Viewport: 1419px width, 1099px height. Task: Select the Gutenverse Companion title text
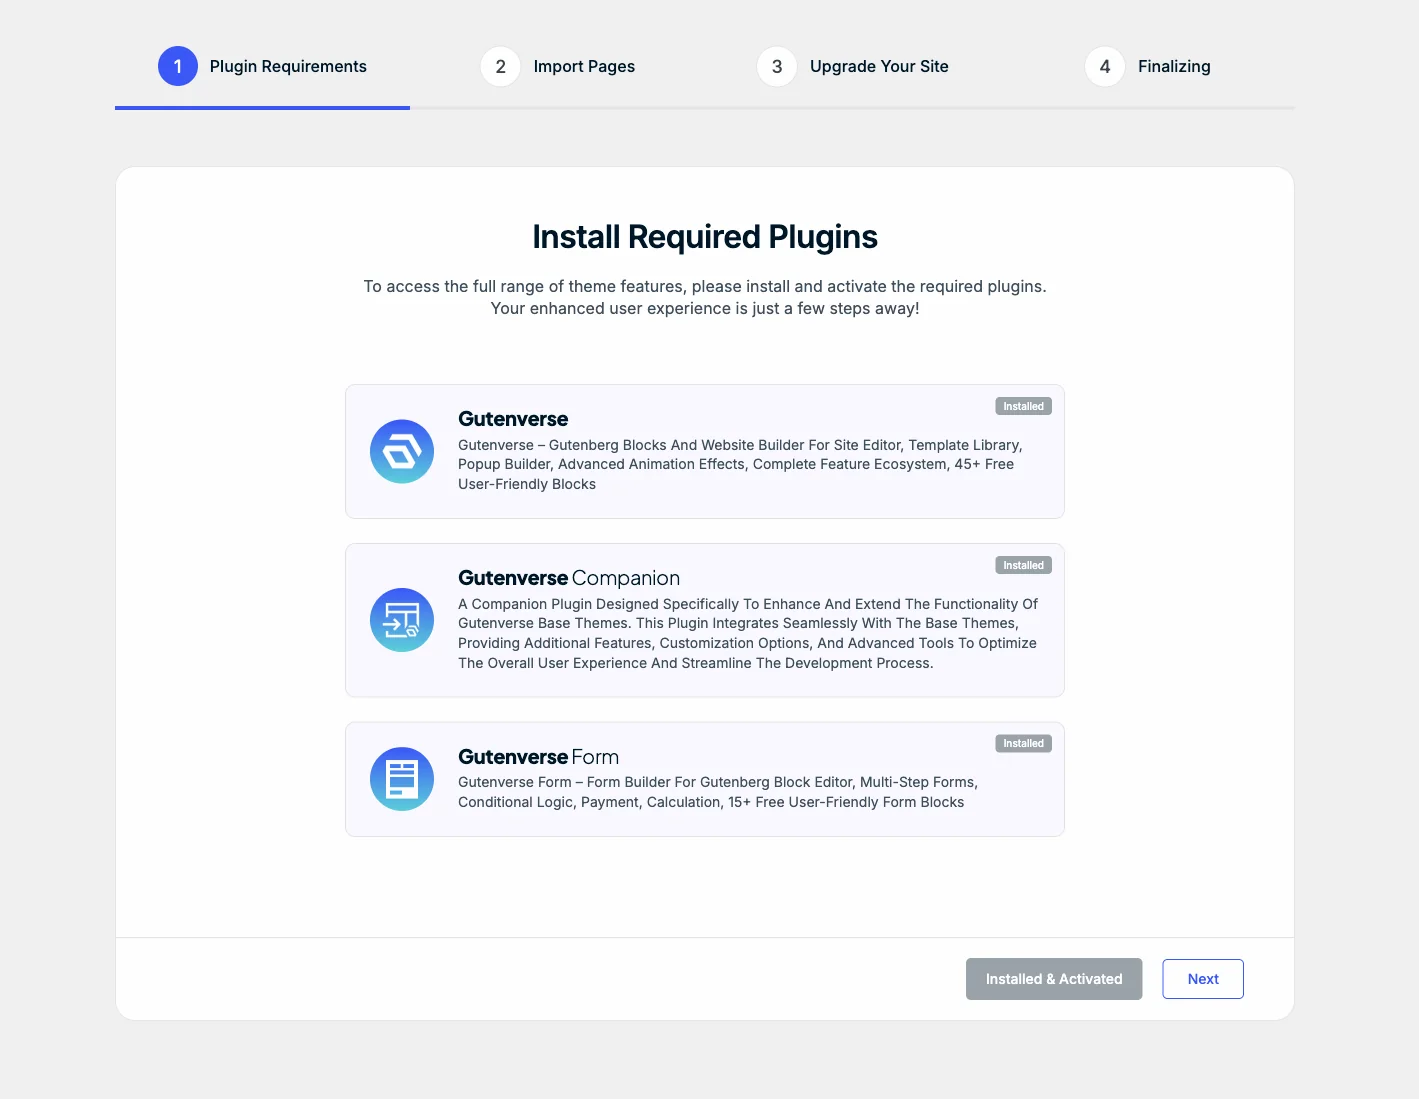pos(569,578)
